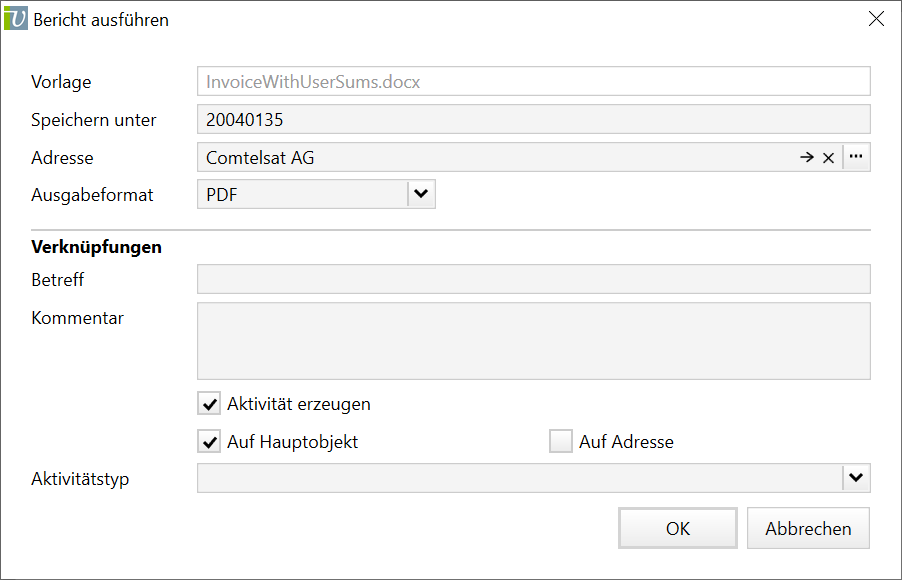Click the Abbrechen button

tap(808, 529)
